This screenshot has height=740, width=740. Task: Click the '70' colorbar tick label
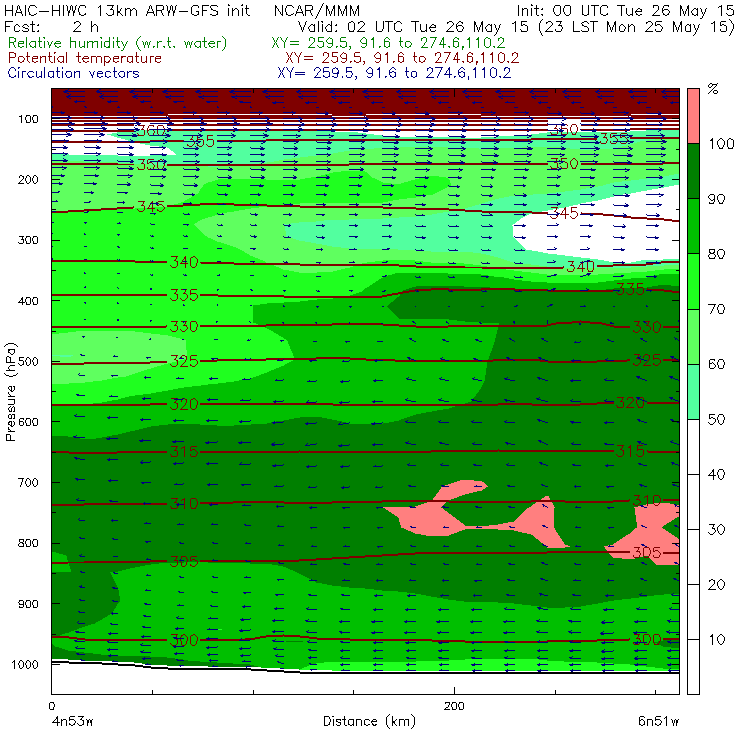[716, 309]
